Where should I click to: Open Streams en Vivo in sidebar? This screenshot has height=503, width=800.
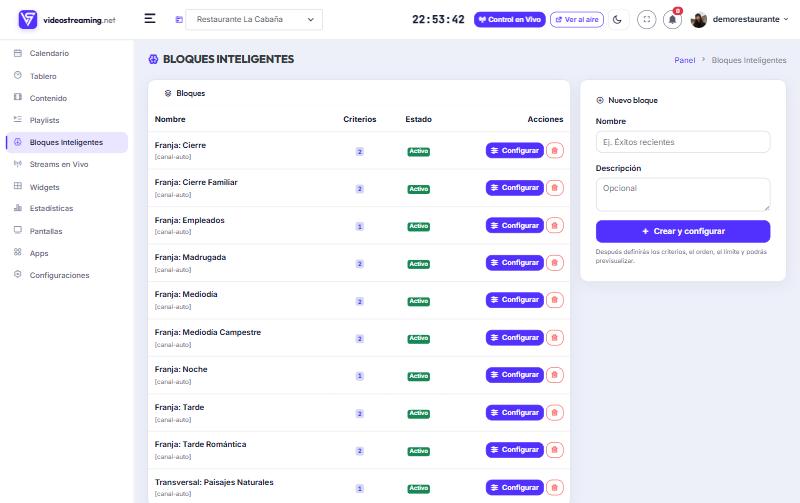point(59,164)
